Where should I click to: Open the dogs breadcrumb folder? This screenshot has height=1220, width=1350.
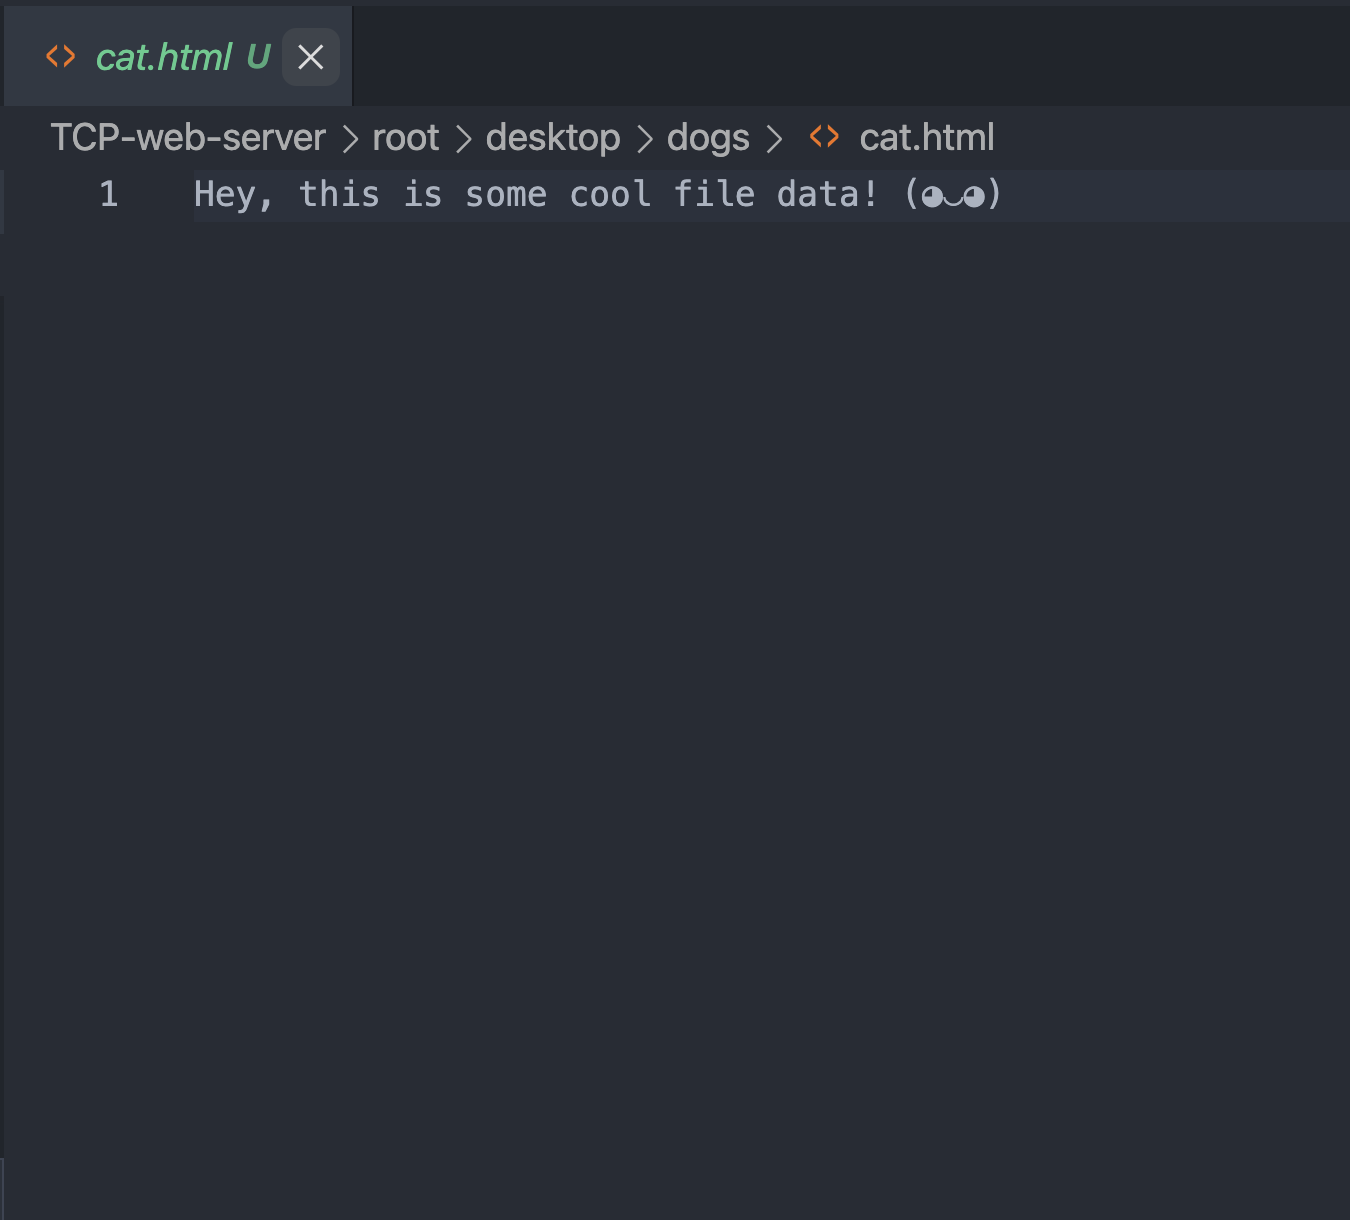pyautogui.click(x=708, y=138)
